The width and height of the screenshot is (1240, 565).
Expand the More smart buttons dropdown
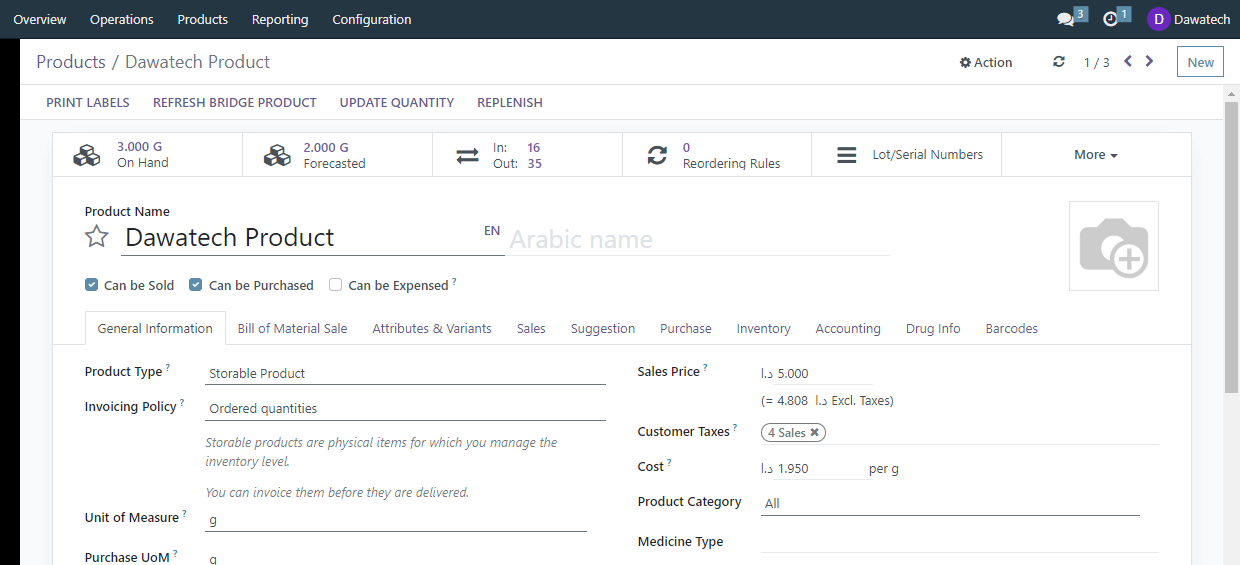coord(1096,155)
